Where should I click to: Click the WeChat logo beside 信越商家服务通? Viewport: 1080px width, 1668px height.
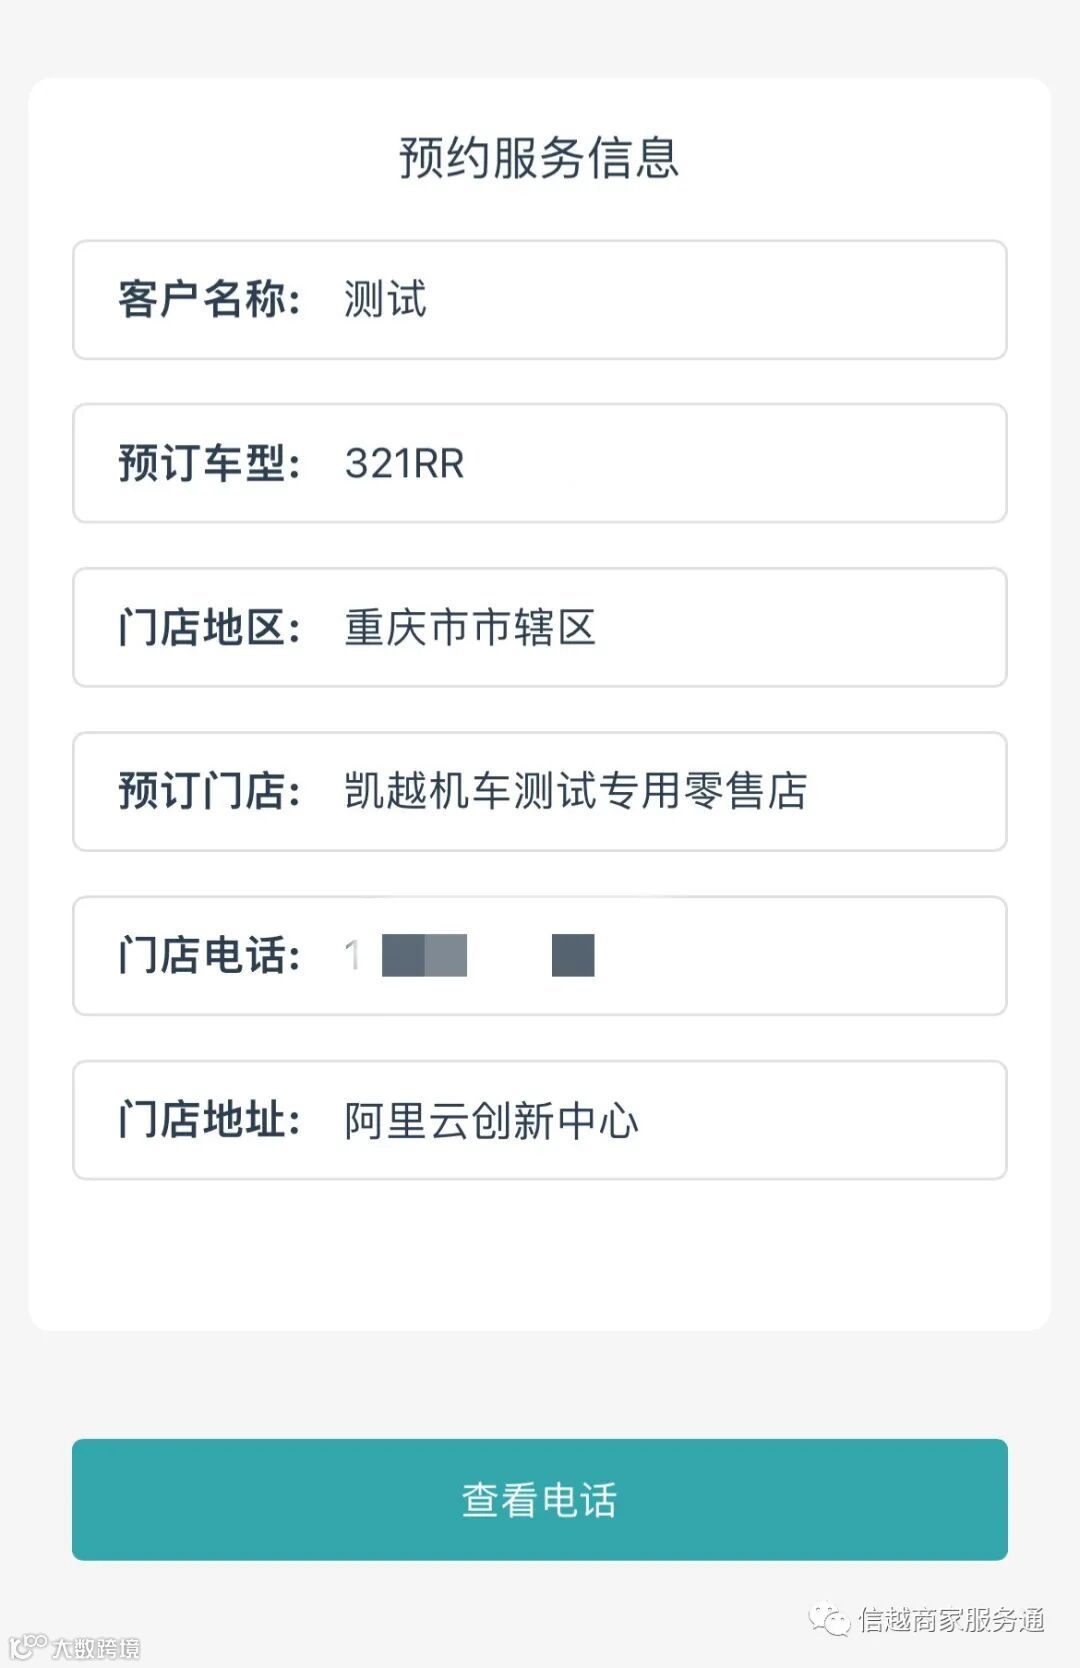coord(830,1618)
